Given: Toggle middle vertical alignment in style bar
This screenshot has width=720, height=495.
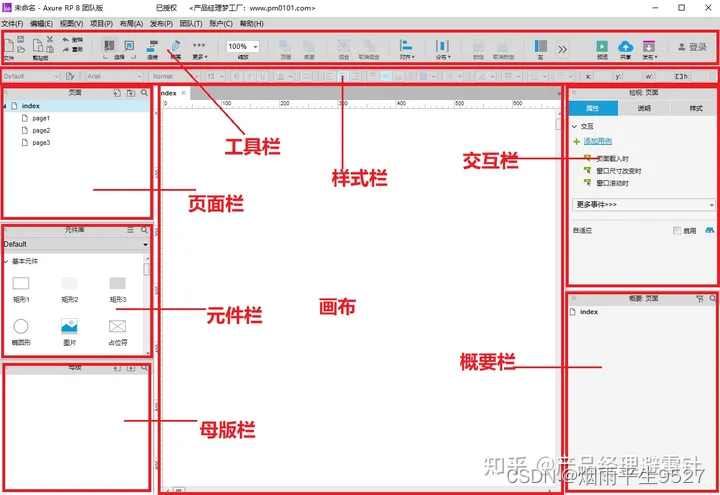Looking at the screenshot, I should (x=386, y=76).
